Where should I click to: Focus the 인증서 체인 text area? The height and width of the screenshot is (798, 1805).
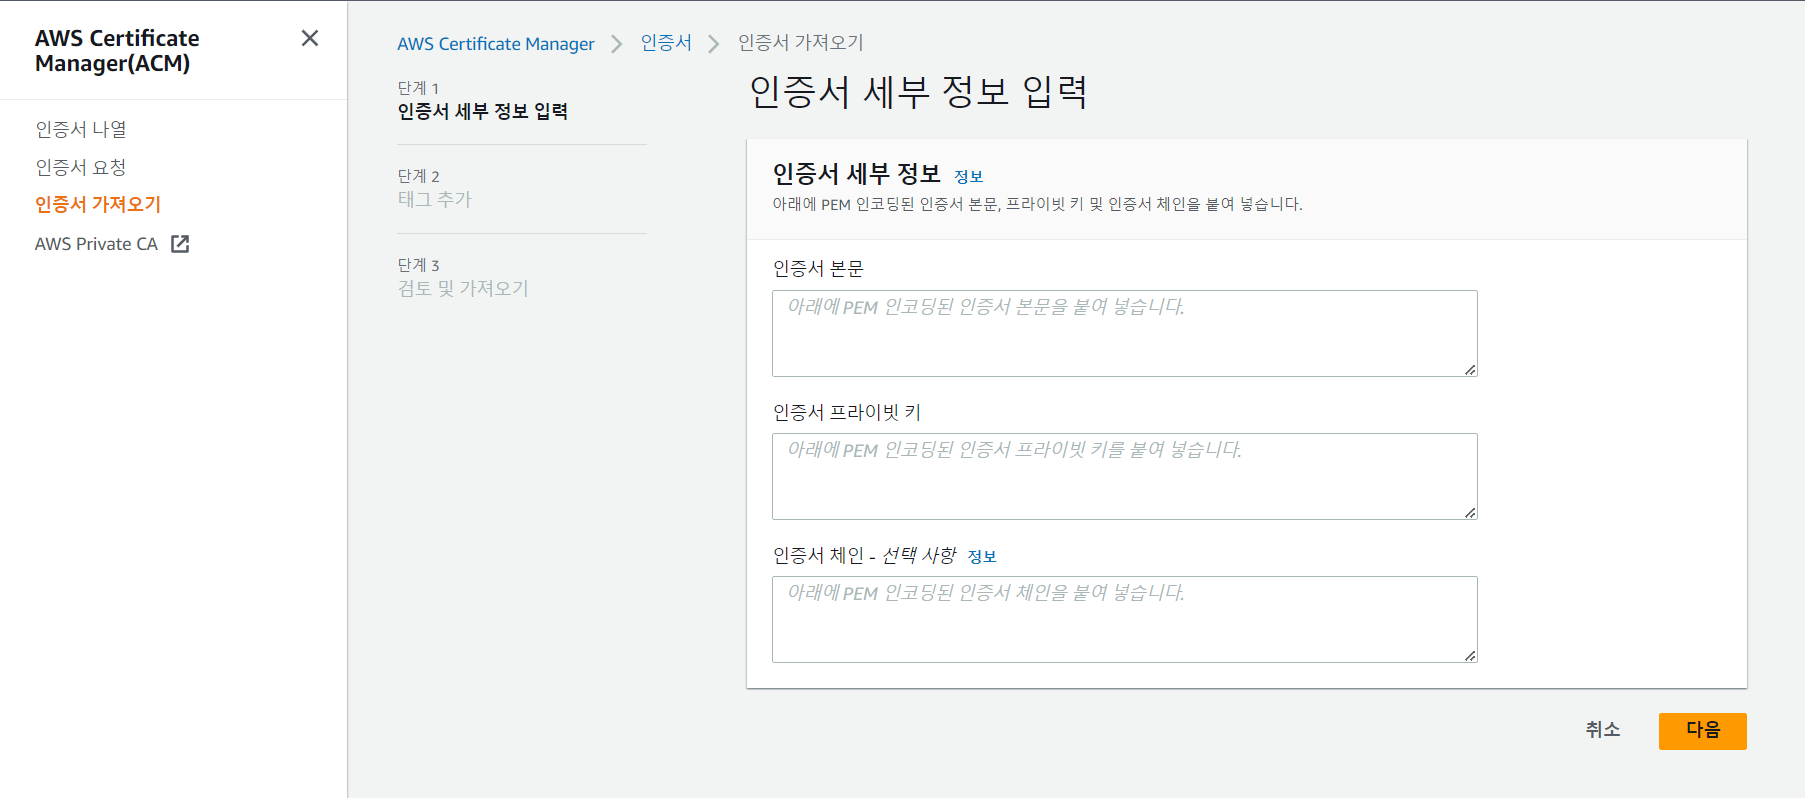1125,619
